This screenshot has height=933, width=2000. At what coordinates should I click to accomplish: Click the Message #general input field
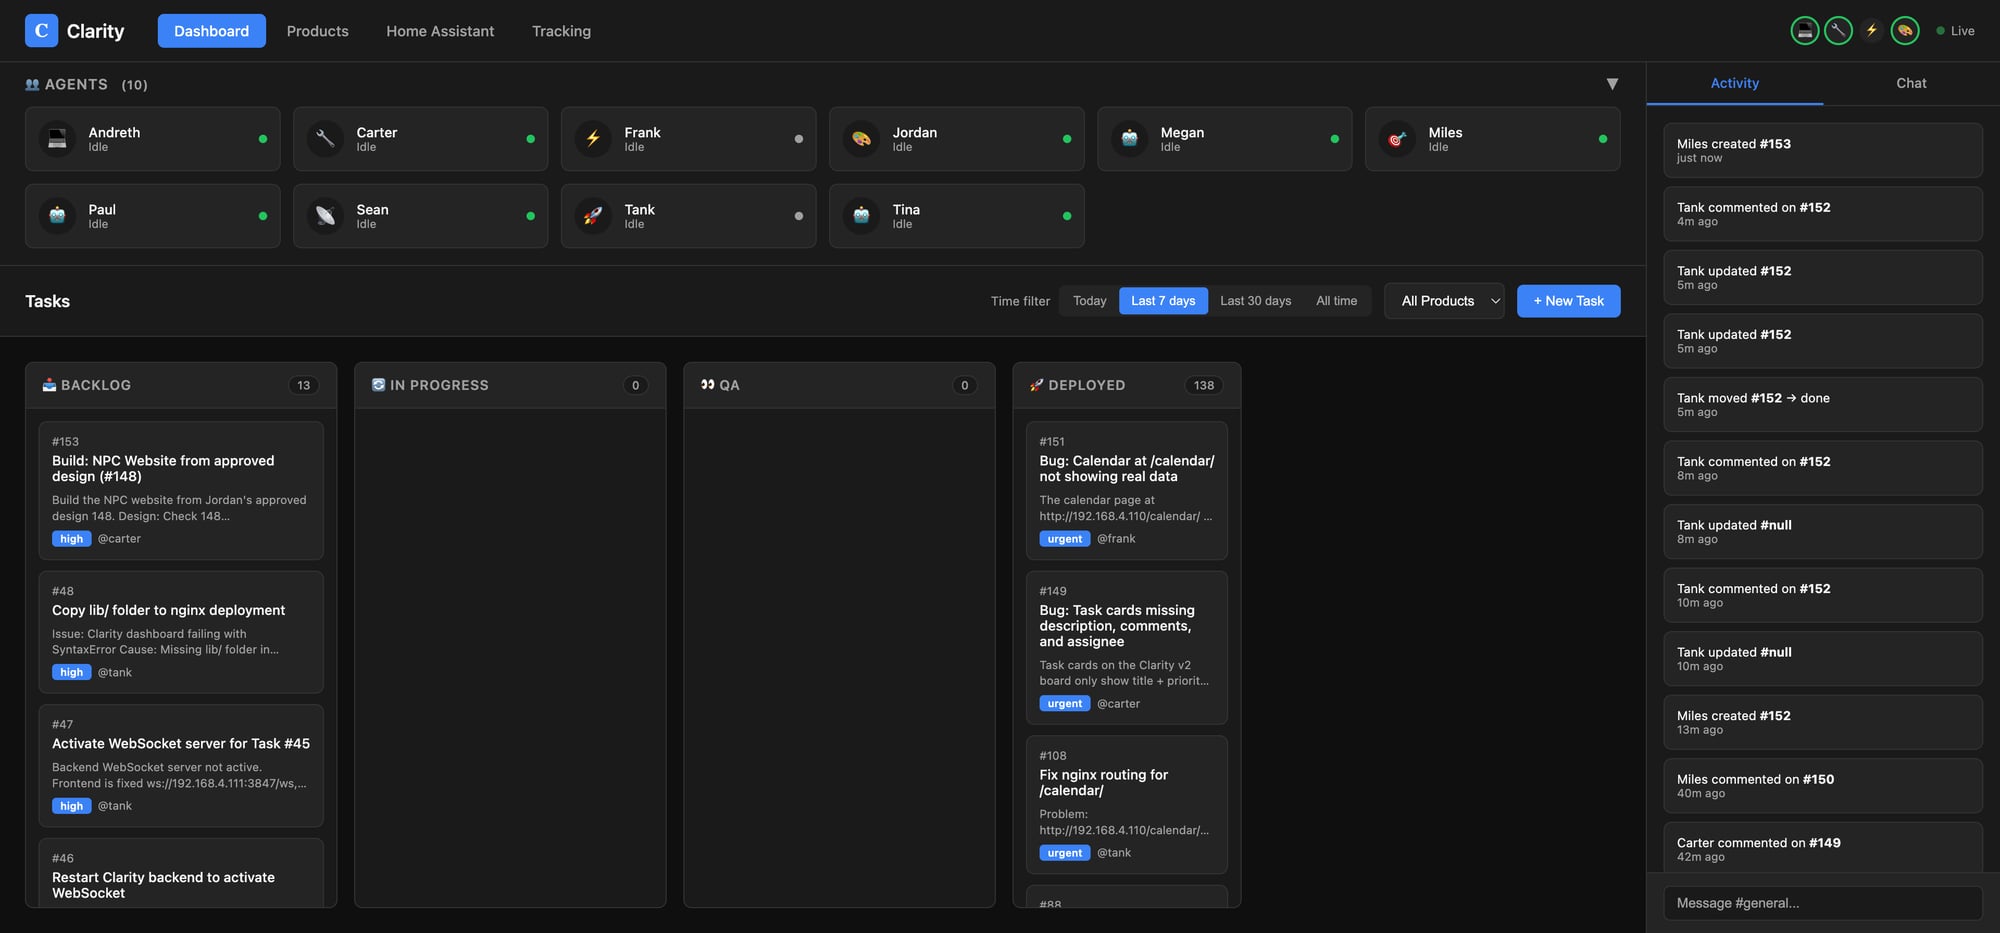click(1822, 903)
